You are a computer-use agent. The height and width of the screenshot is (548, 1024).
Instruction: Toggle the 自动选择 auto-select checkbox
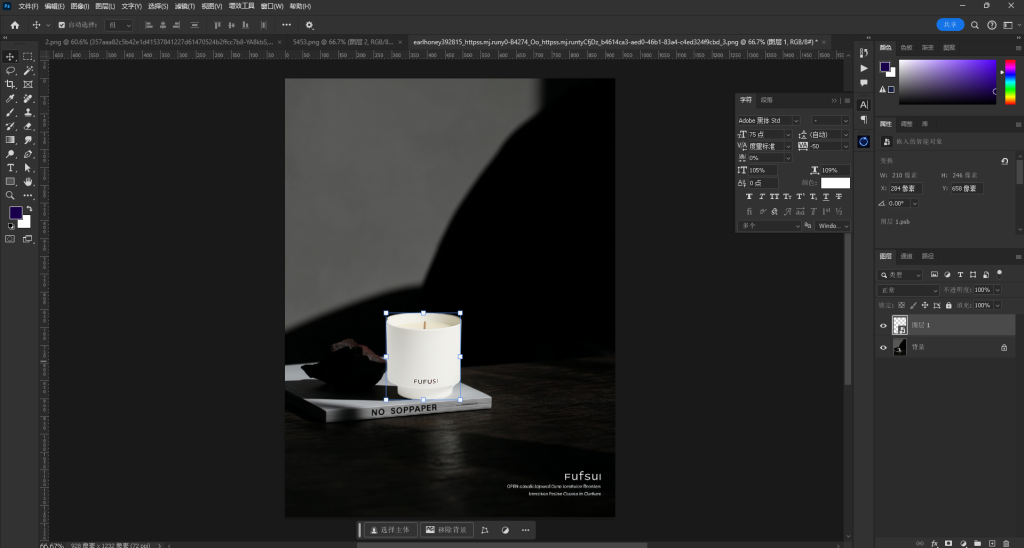(62, 25)
